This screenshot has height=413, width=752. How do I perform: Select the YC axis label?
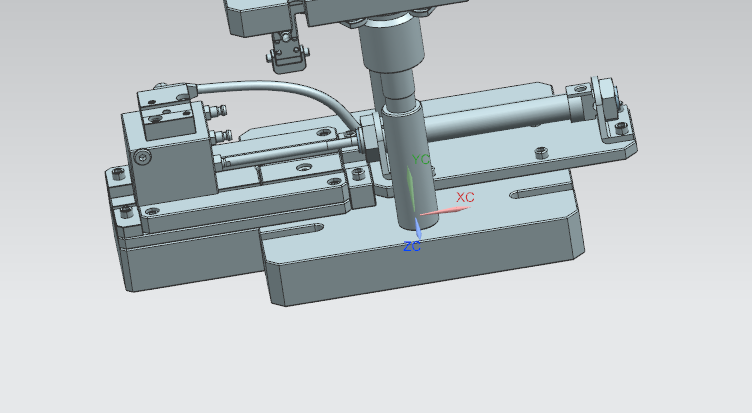(x=421, y=159)
